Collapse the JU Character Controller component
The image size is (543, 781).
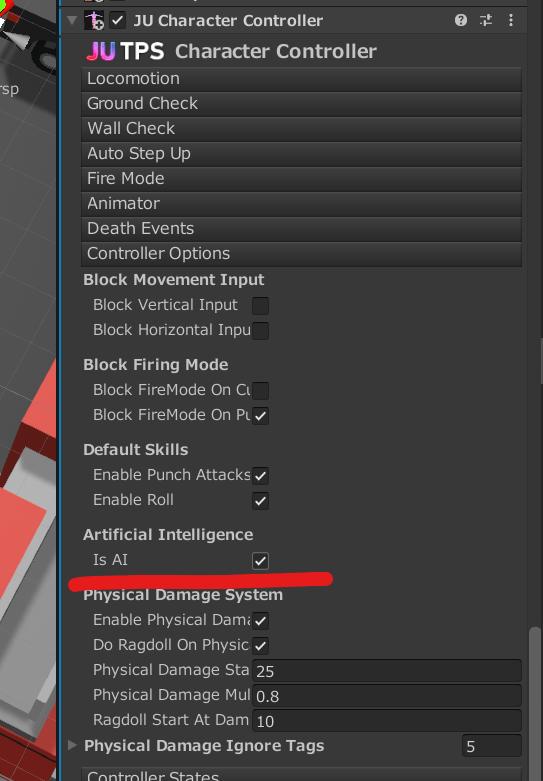click(x=72, y=20)
